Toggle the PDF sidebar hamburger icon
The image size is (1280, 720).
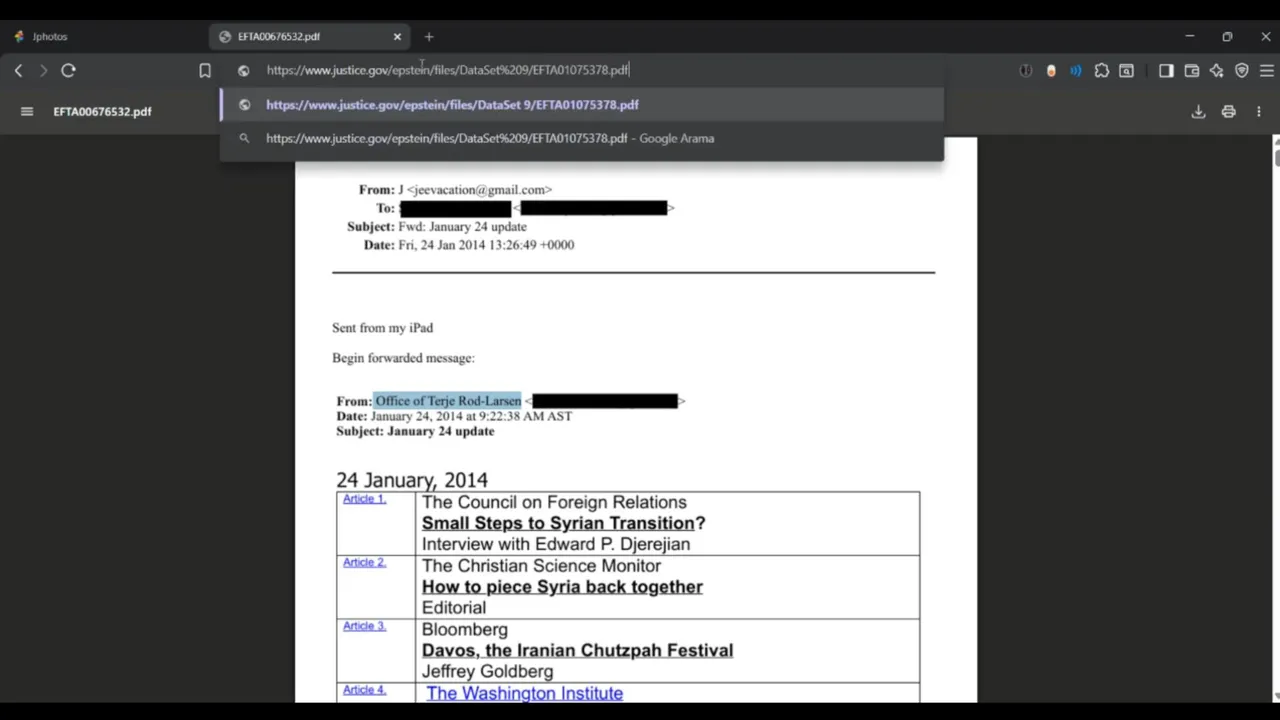pos(27,111)
